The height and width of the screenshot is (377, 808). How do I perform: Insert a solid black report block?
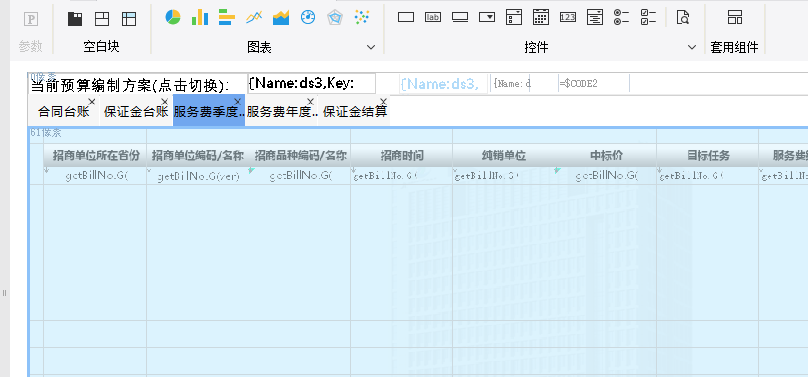(x=75, y=19)
